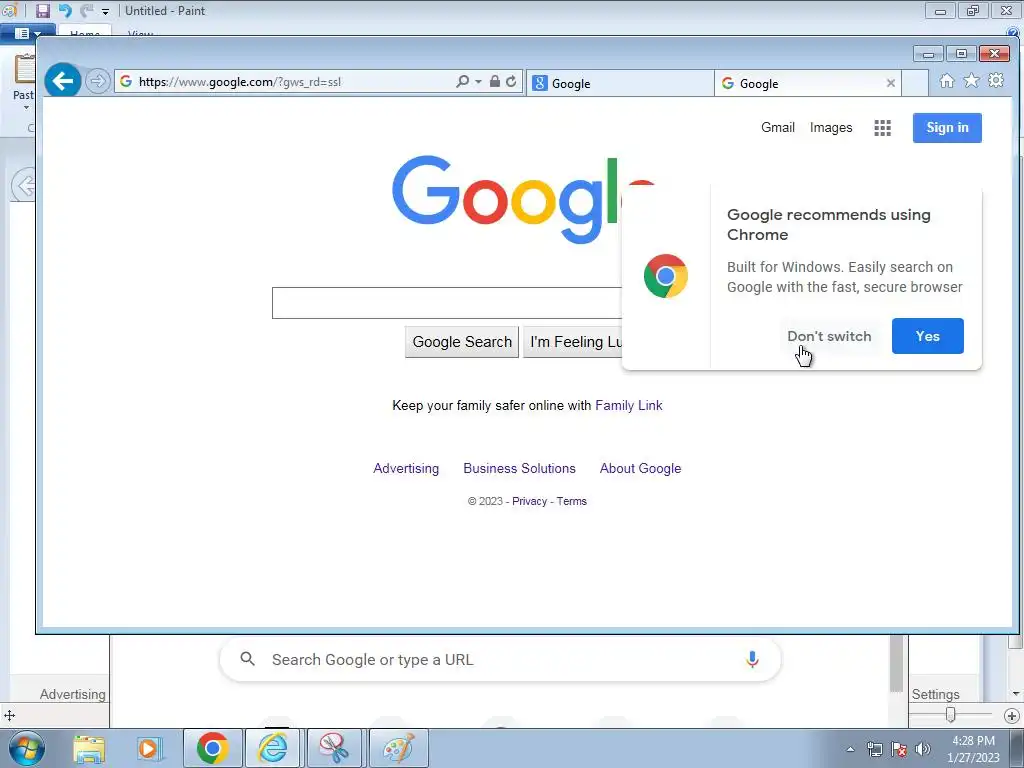
Task: Open a new tab in Internet Explorer
Action: click(x=915, y=84)
